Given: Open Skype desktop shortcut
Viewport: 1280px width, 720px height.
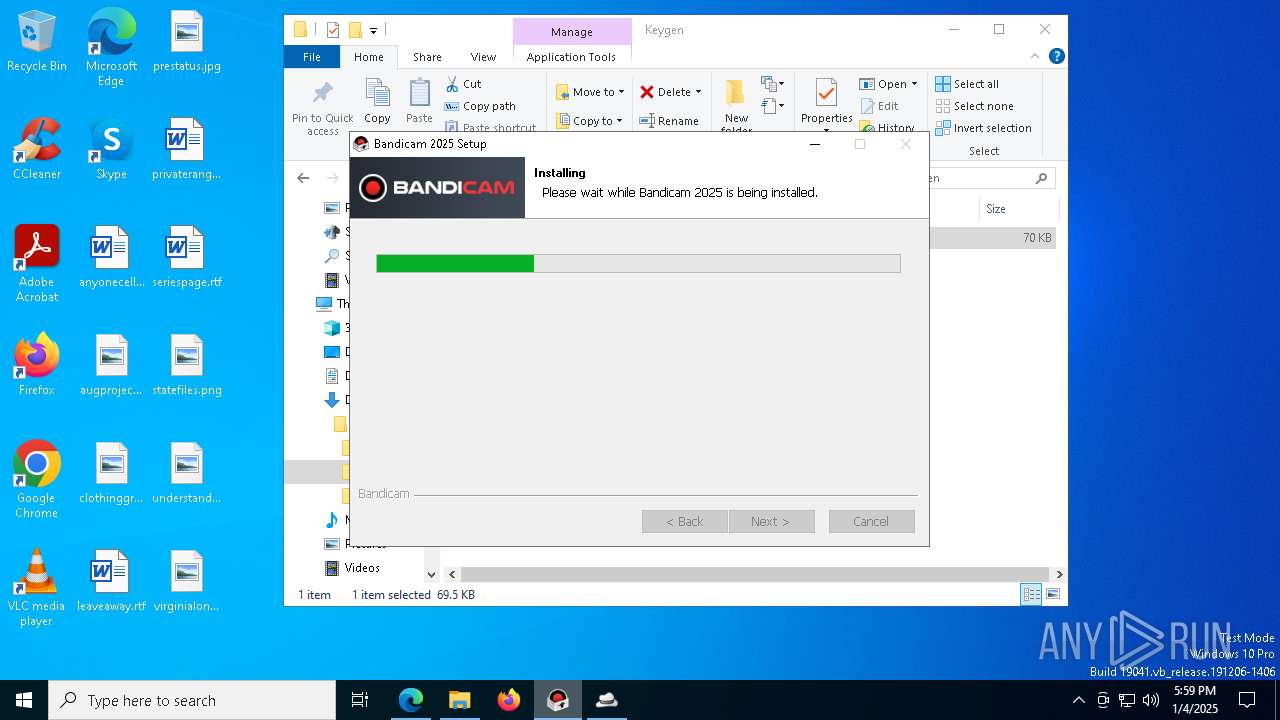Looking at the screenshot, I should click(x=111, y=149).
